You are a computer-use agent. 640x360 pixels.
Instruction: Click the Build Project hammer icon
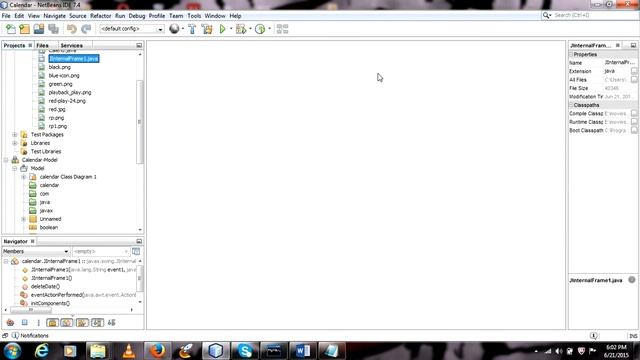192,29
